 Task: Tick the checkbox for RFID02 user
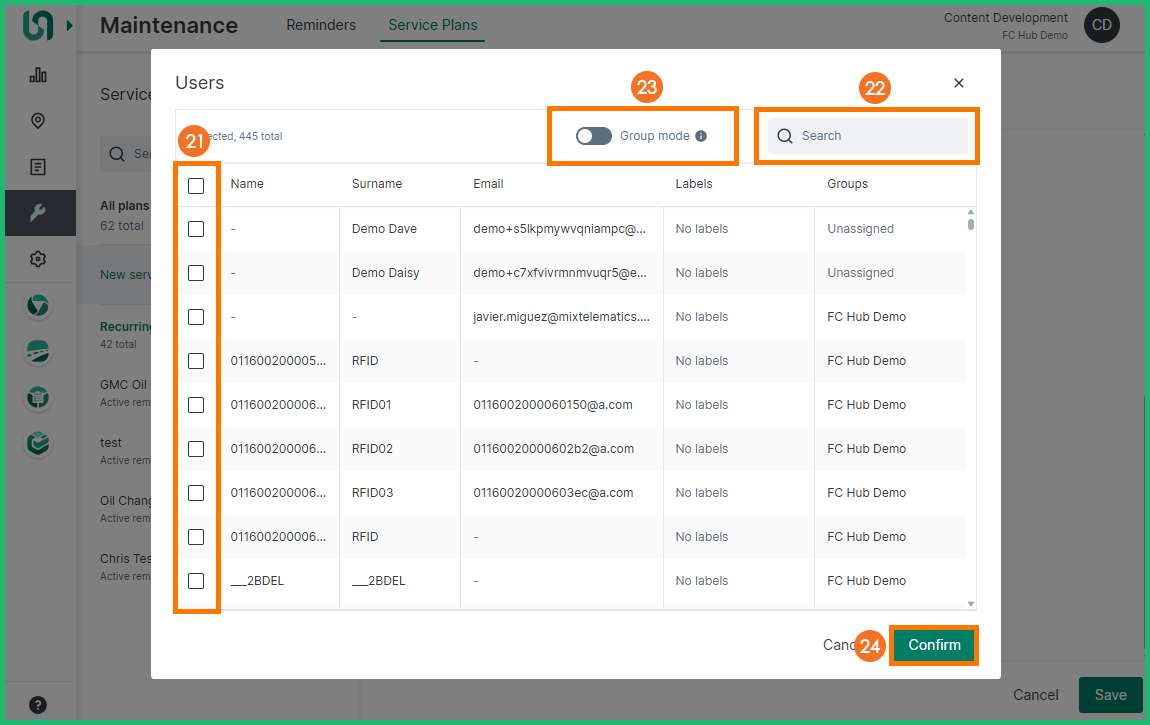196,449
